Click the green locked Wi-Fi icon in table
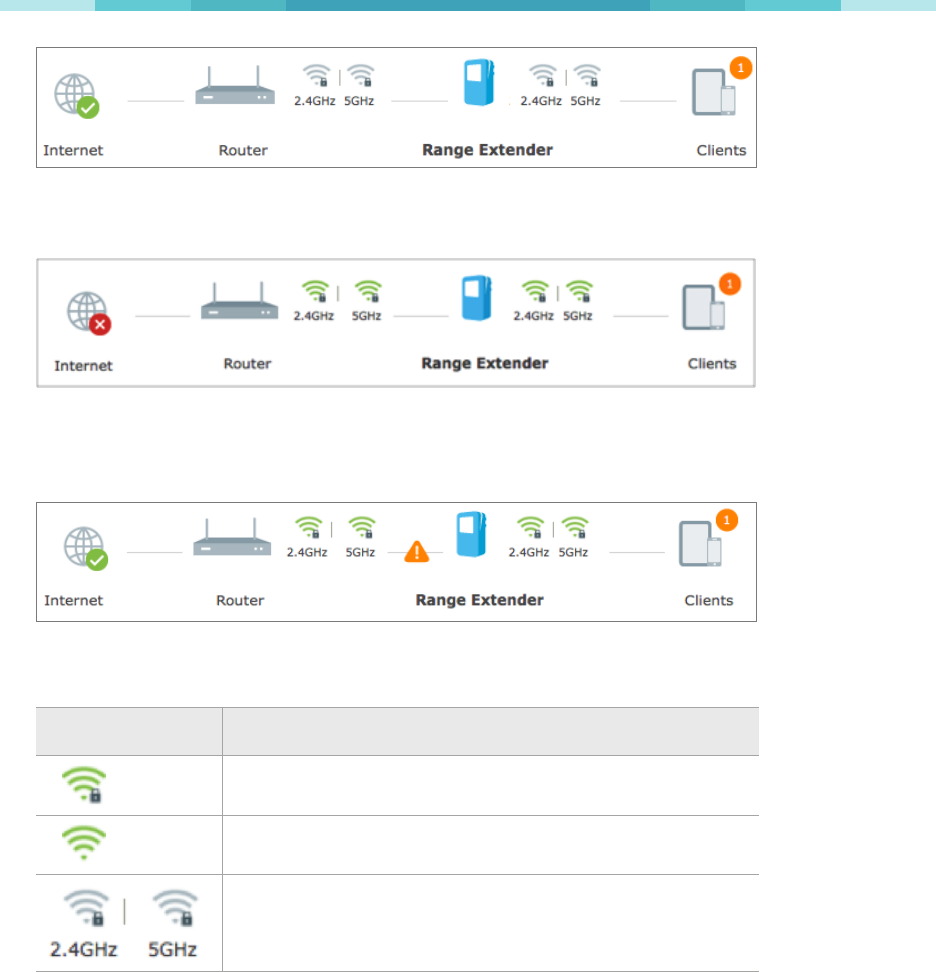The image size is (936, 972). click(x=84, y=785)
